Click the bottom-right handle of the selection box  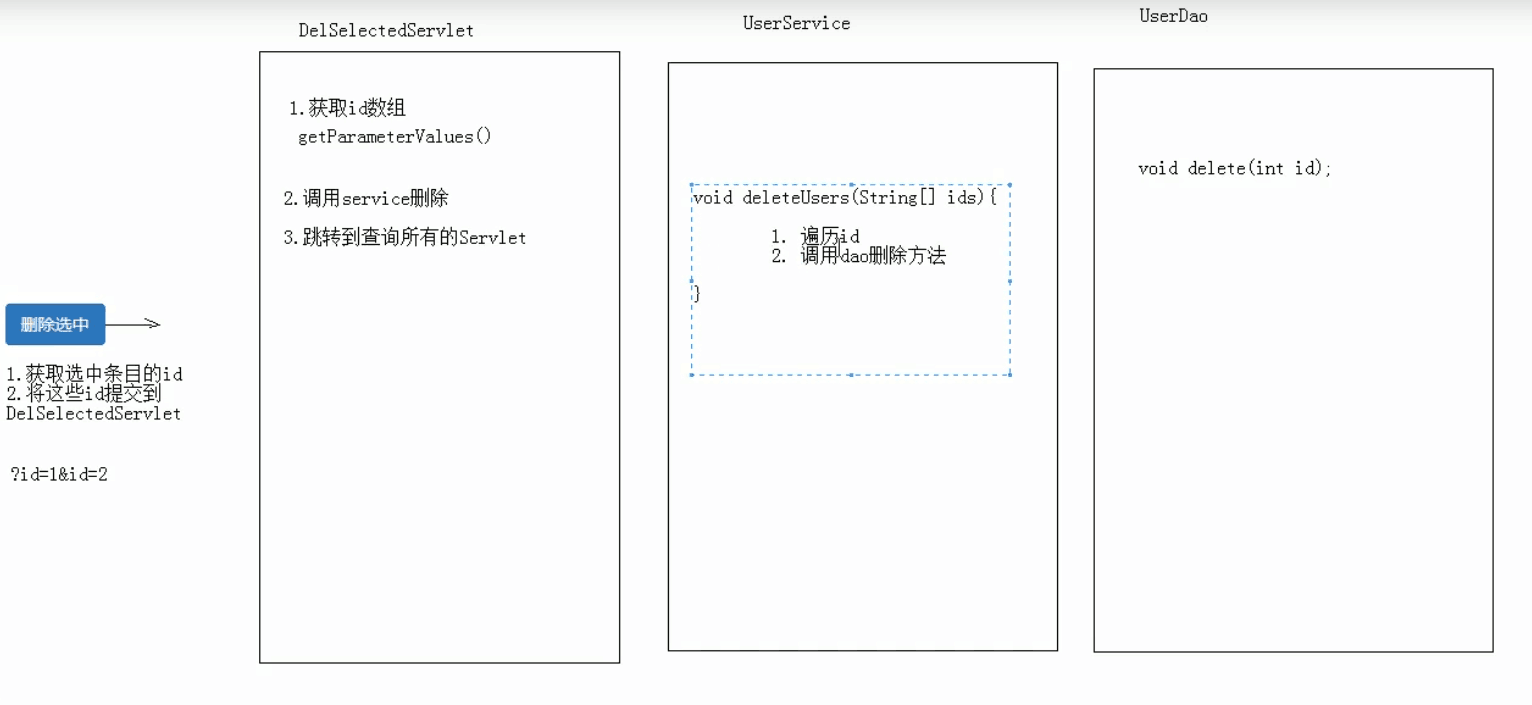click(1010, 374)
